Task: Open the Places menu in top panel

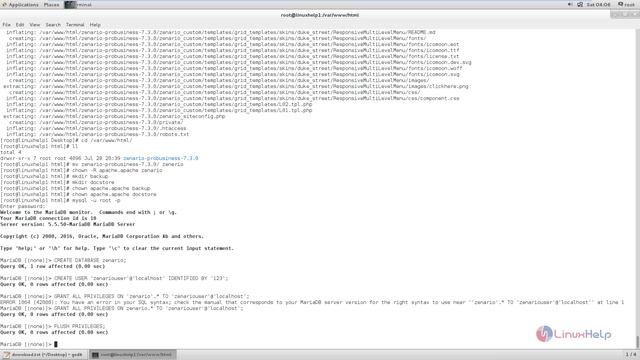Action: (x=51, y=4)
